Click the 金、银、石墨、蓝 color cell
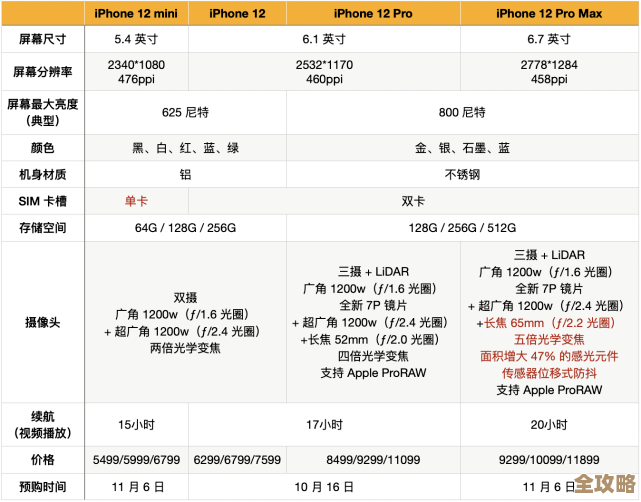The image size is (641, 502). 462,148
